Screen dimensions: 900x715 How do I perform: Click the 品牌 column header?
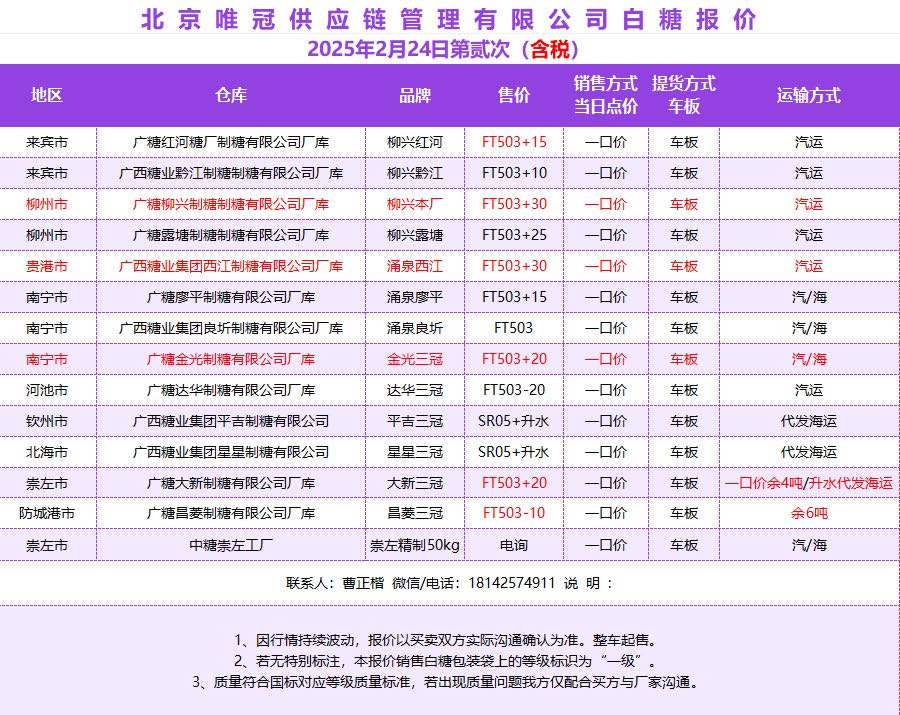415,96
